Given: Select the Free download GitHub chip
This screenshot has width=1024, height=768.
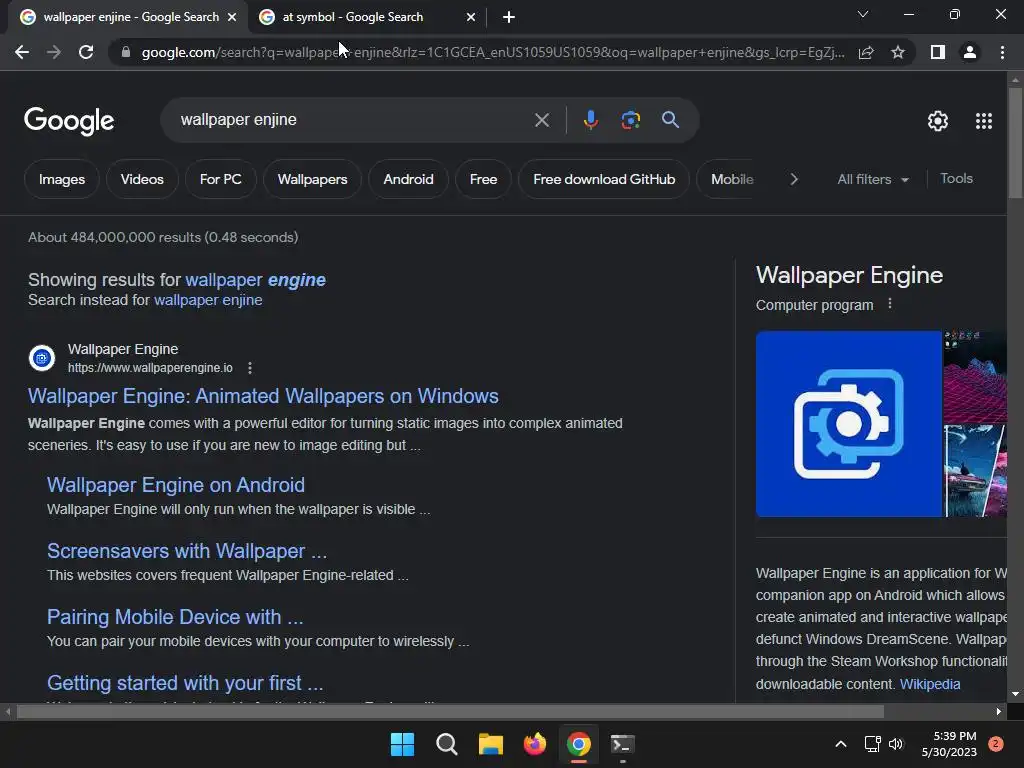Looking at the screenshot, I should coord(604,179).
